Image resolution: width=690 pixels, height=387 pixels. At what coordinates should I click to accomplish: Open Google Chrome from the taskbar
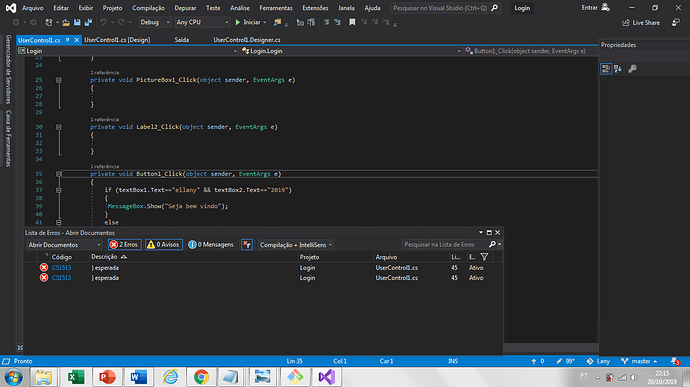201,377
